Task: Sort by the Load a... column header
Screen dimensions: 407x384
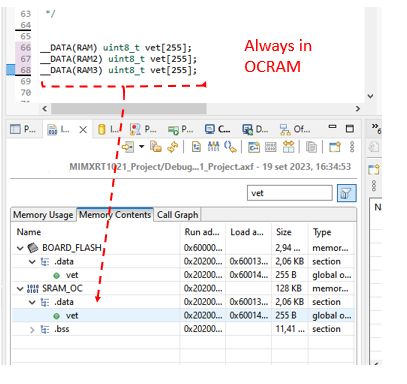Action: [x=248, y=232]
